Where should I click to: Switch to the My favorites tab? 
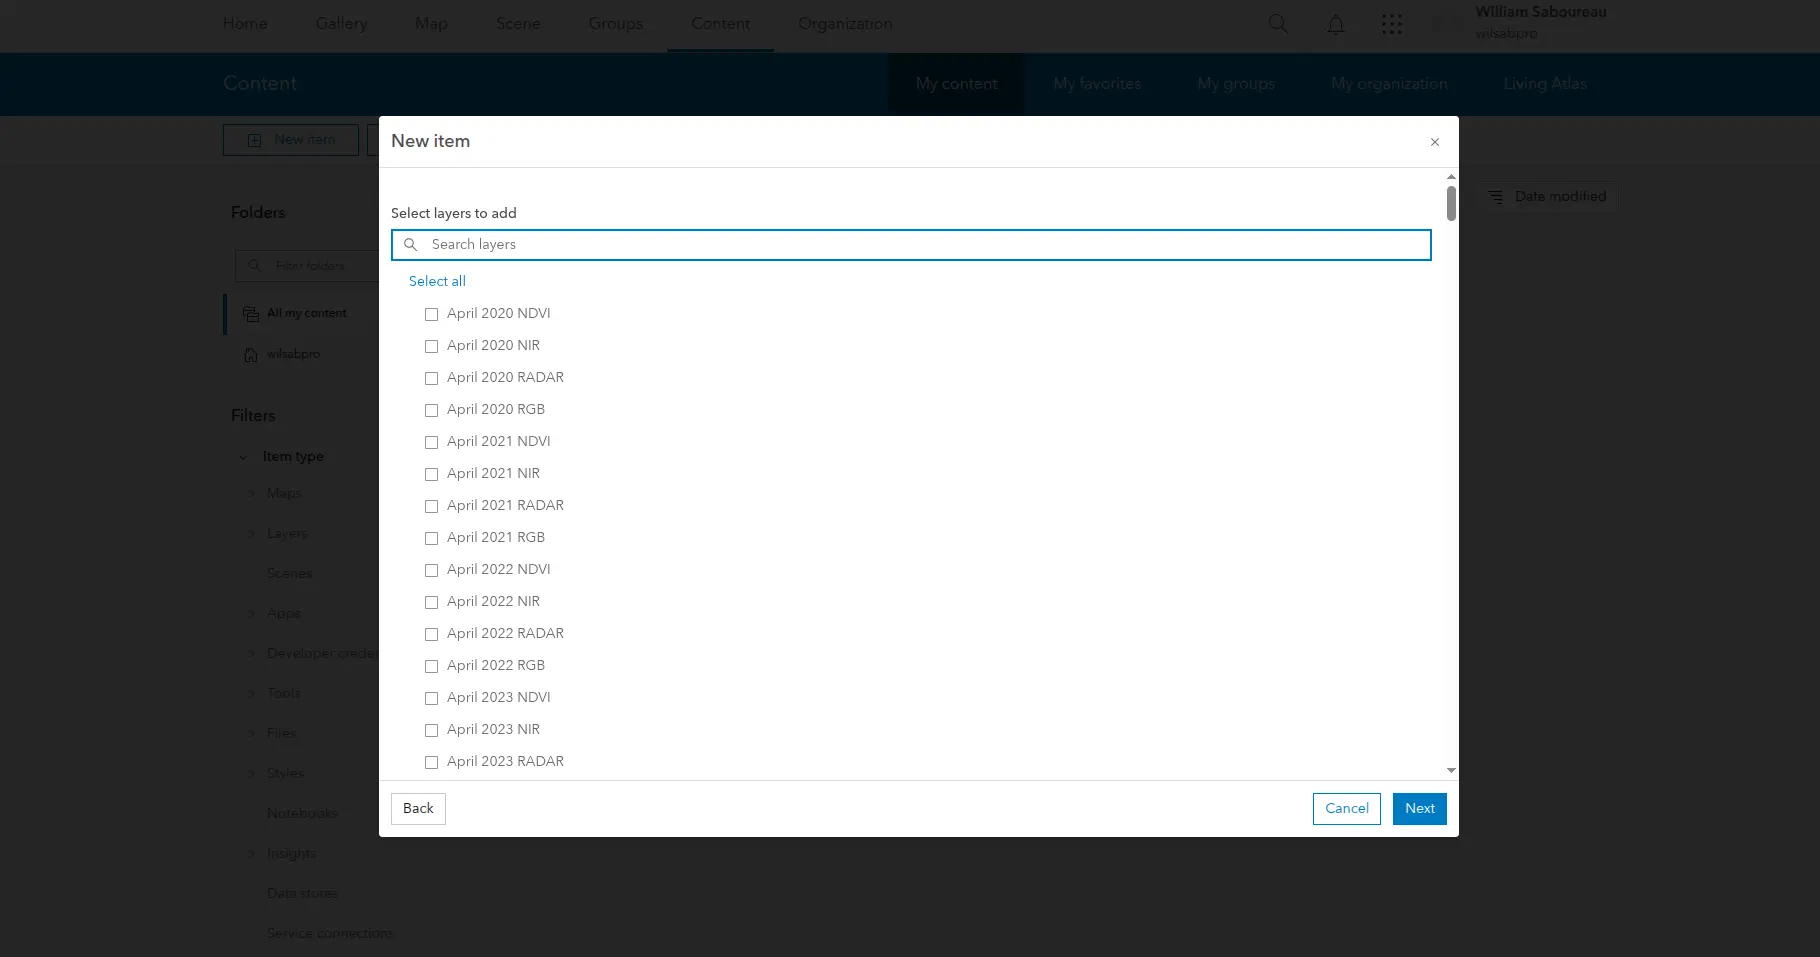1096,84
